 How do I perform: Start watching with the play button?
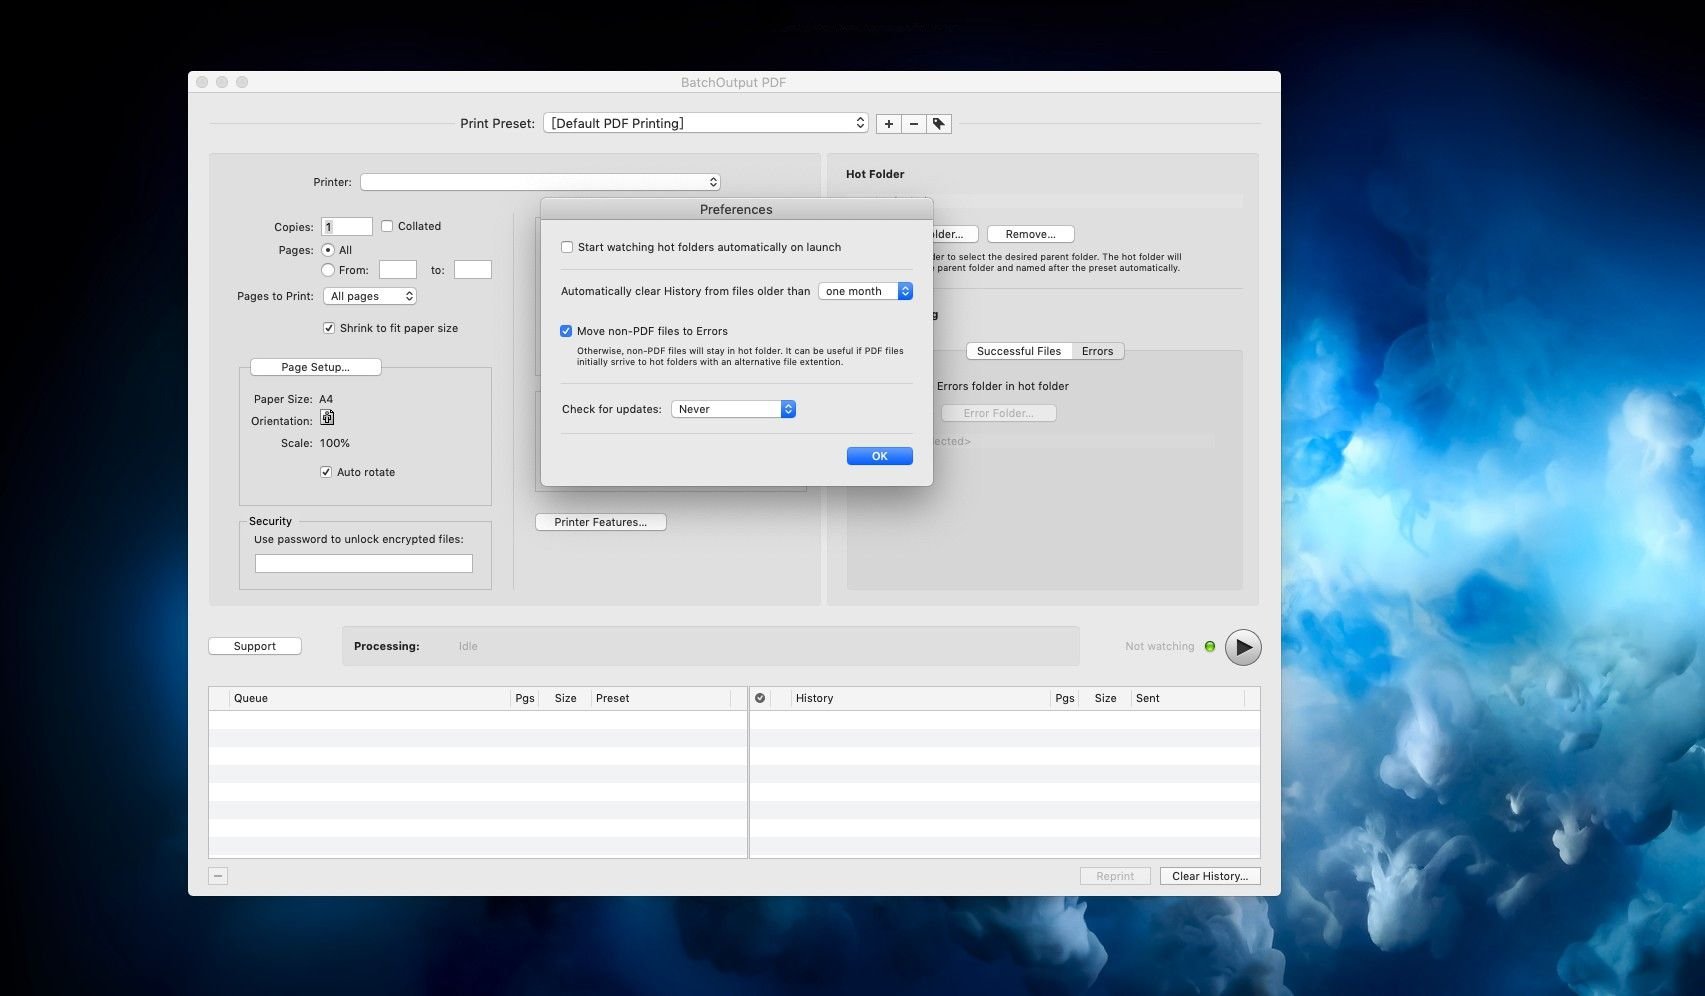pos(1243,647)
